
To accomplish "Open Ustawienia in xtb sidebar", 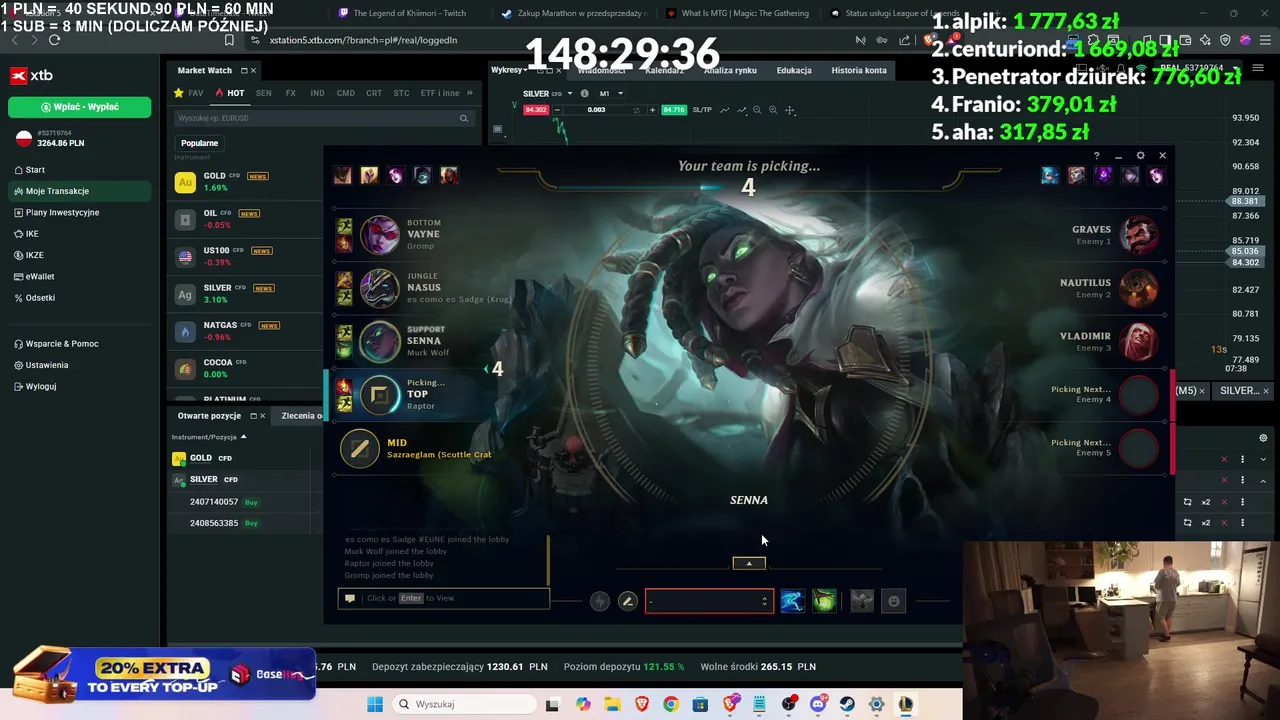I will click(41, 365).
